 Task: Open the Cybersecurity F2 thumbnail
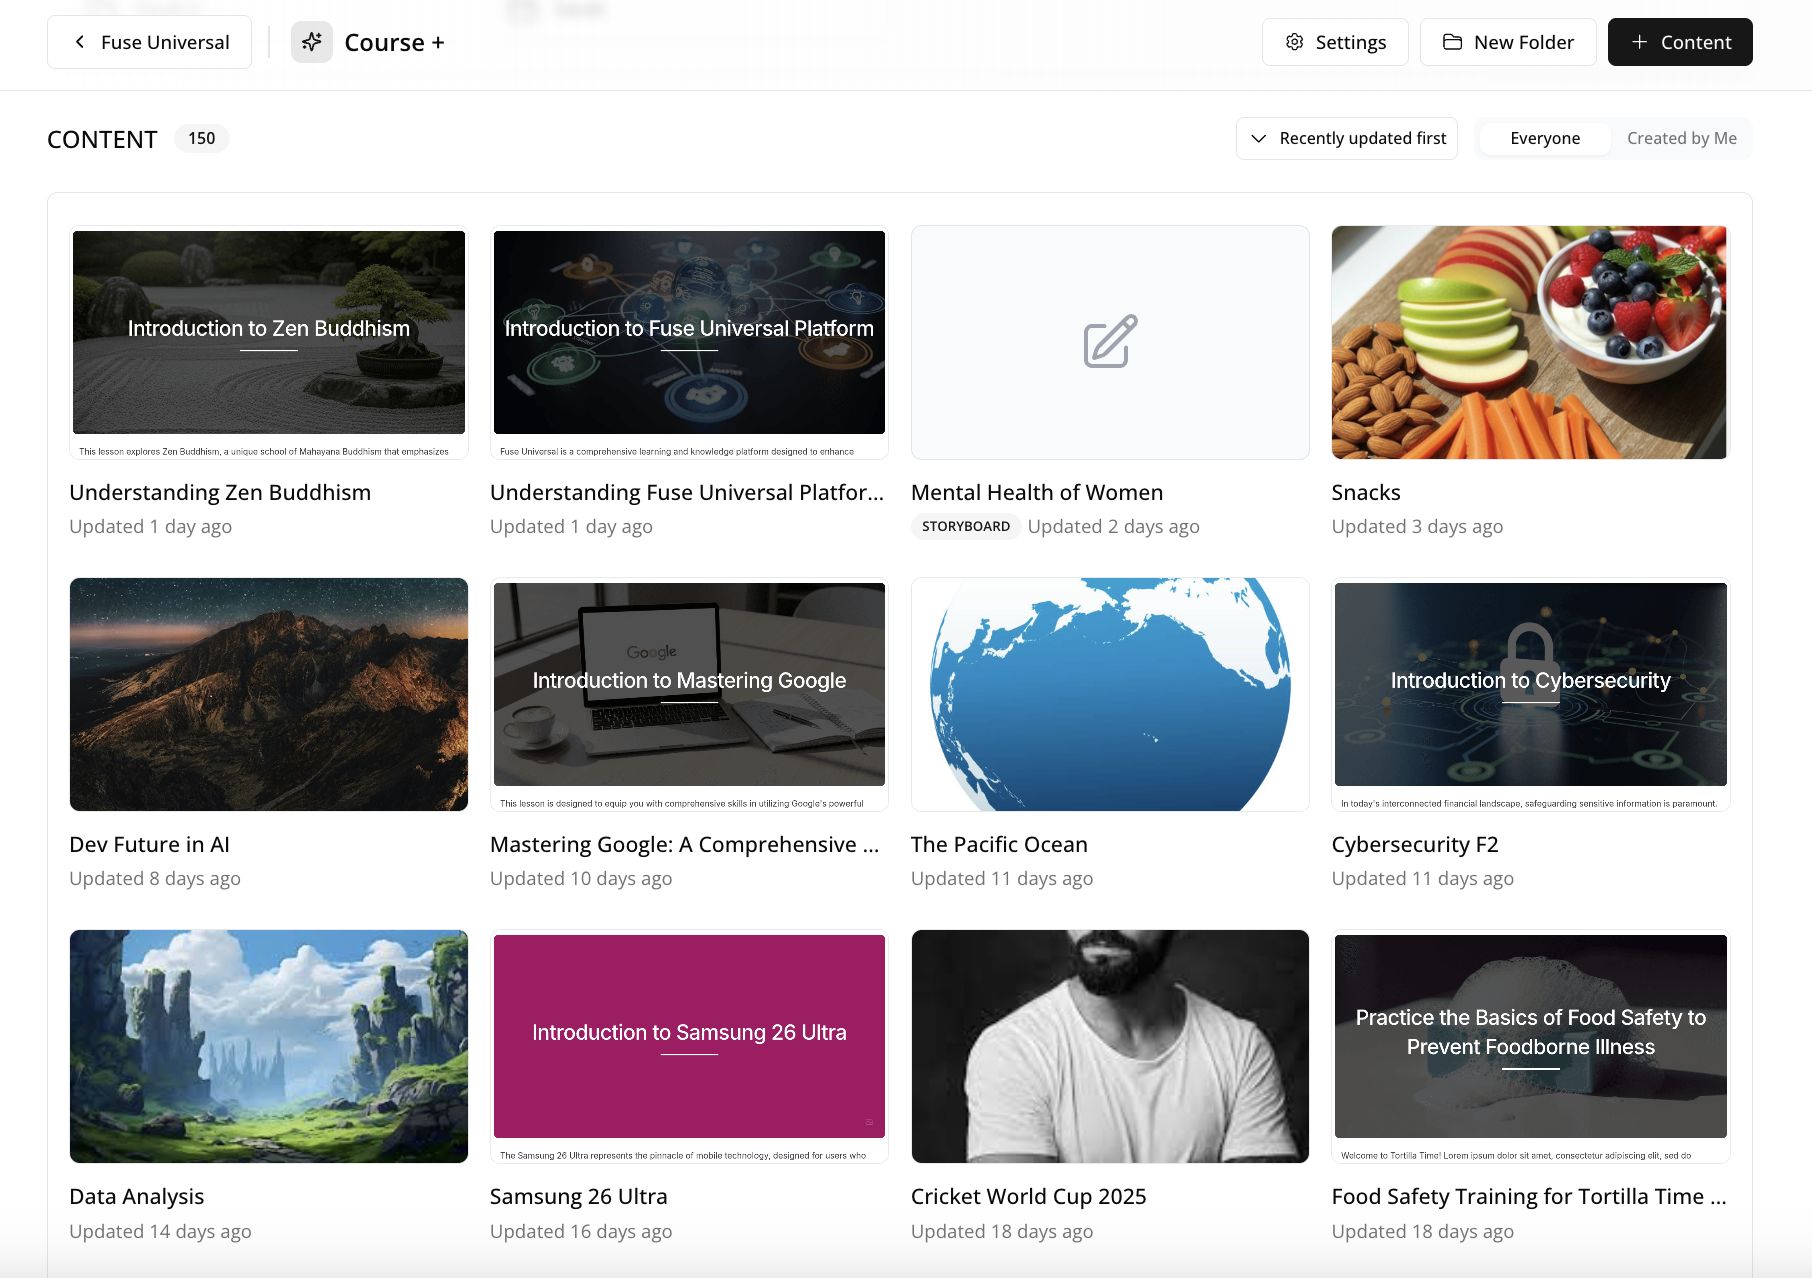point(1530,694)
